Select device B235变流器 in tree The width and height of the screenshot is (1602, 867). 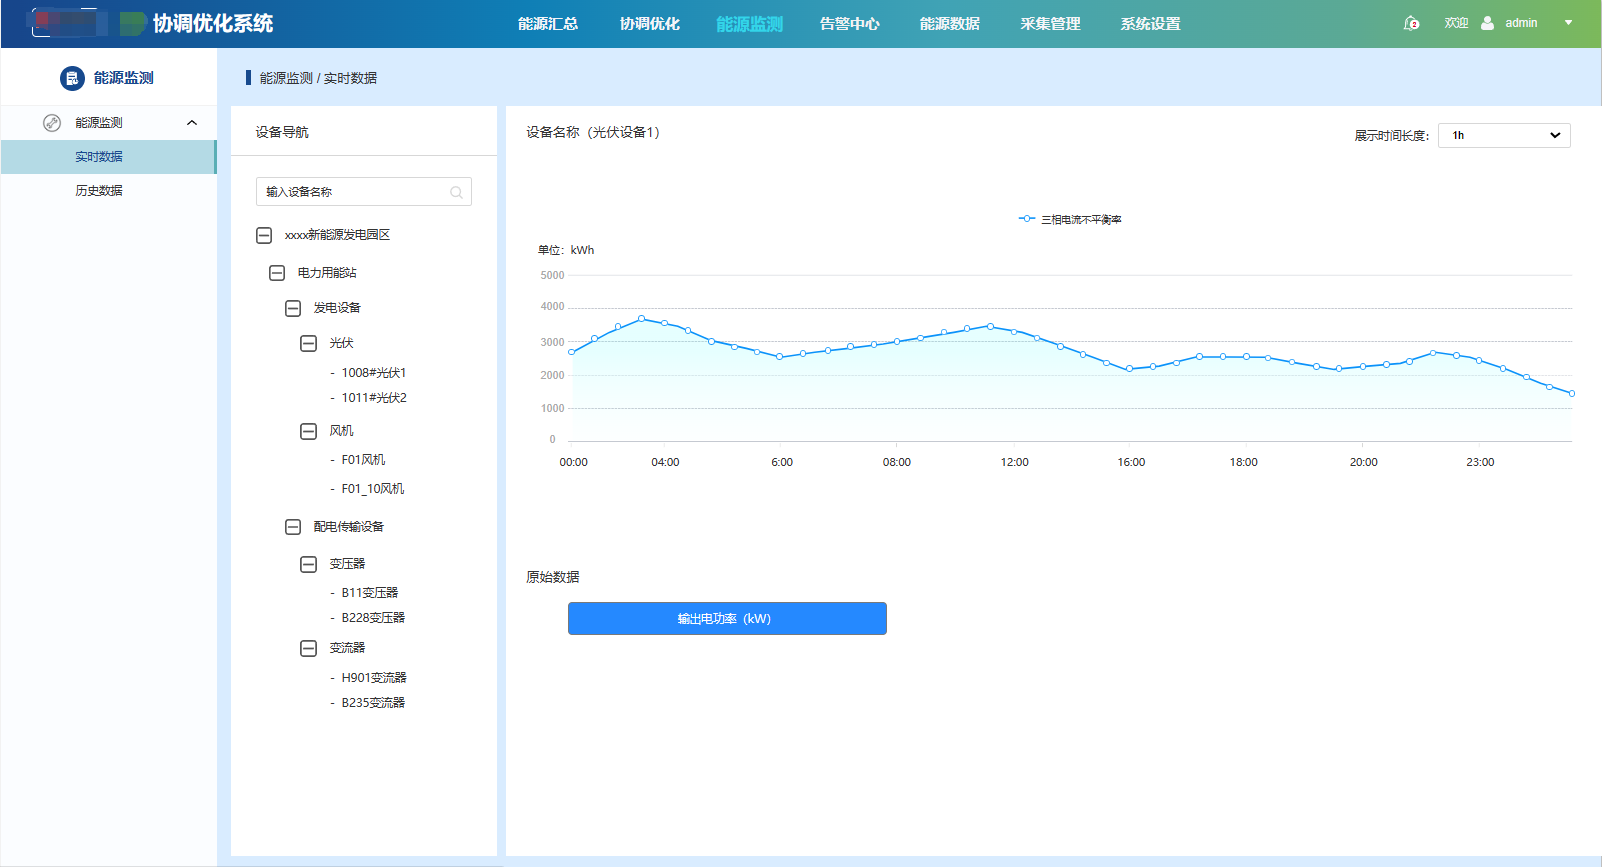[x=373, y=703]
